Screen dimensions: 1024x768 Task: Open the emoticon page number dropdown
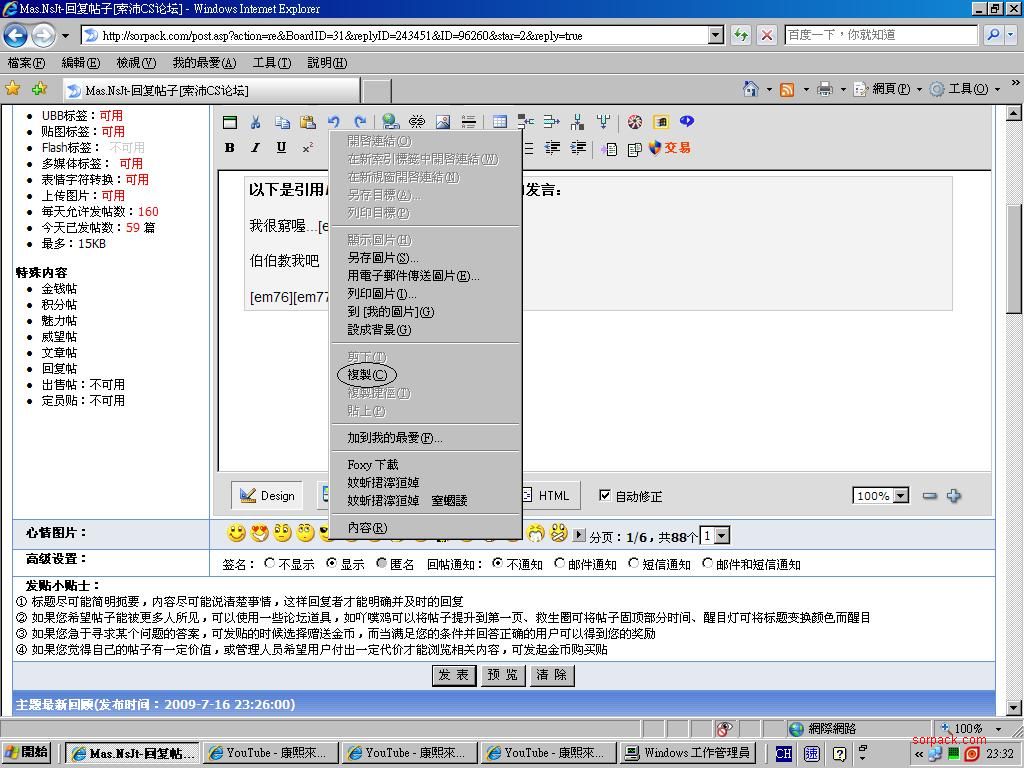coord(722,536)
